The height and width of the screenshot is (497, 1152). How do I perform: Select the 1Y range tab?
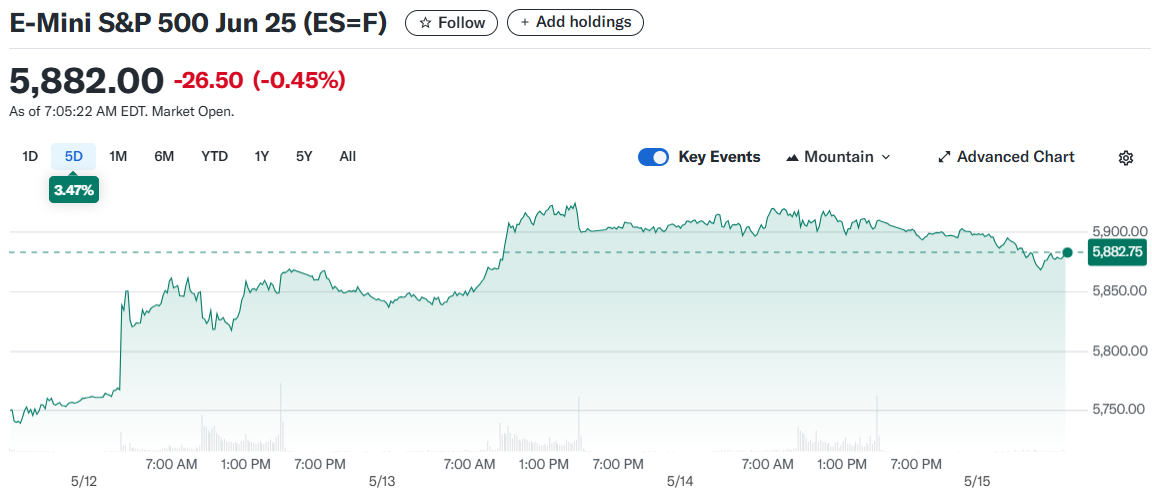(262, 156)
